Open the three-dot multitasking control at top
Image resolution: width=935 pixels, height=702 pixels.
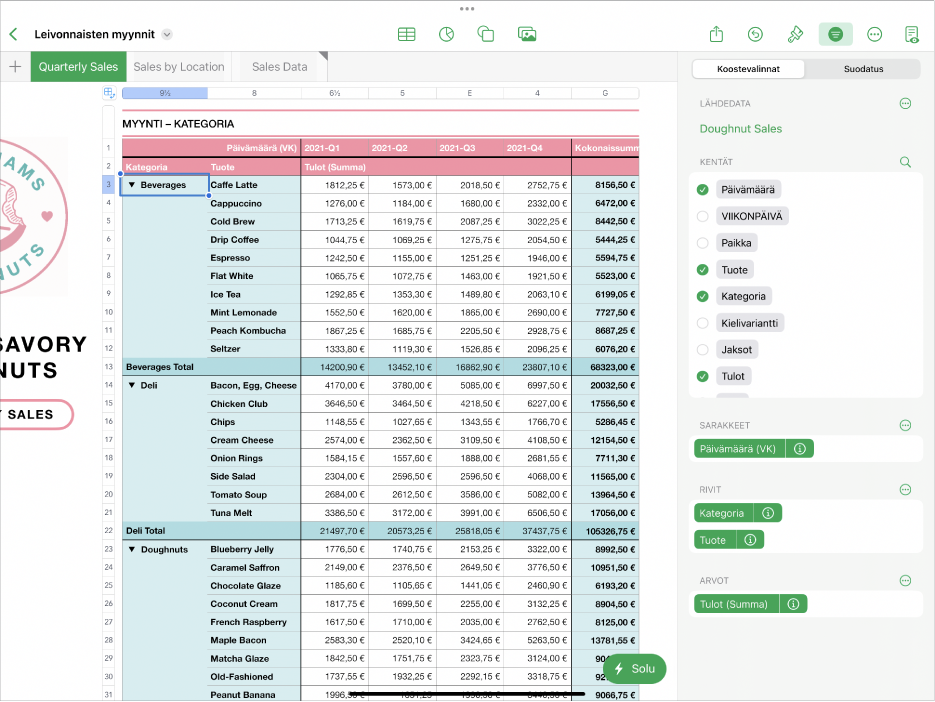point(467,9)
